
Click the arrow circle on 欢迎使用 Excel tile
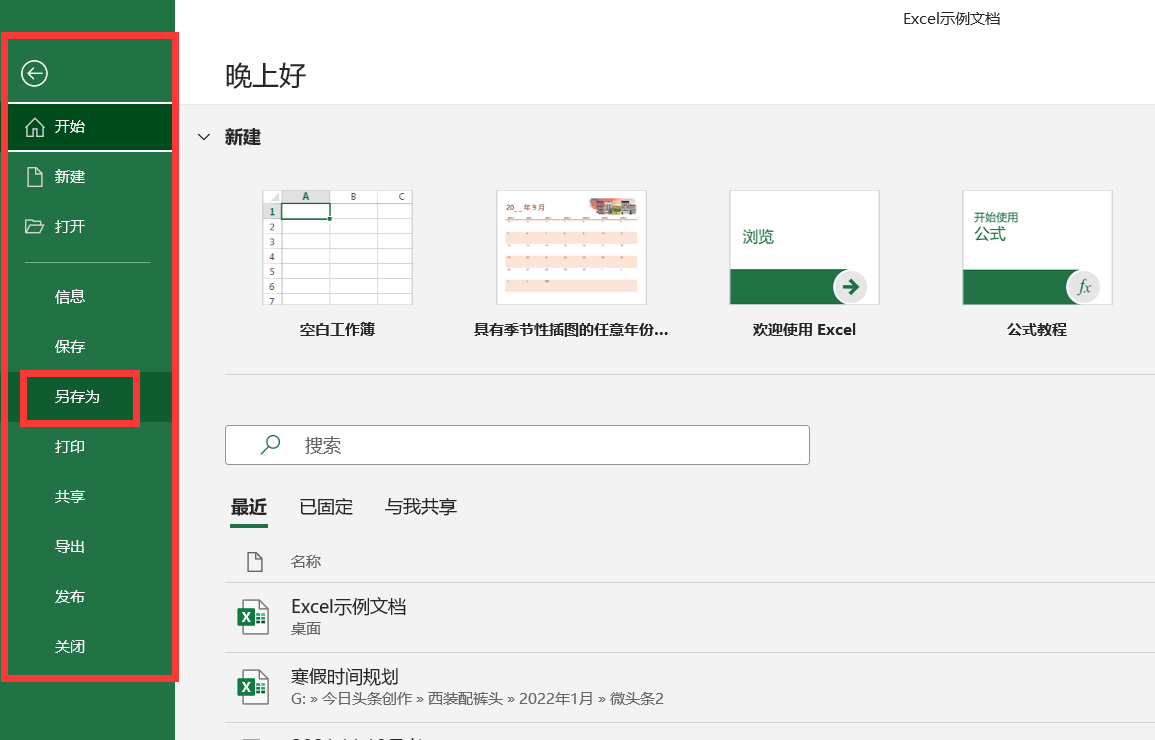pos(850,286)
